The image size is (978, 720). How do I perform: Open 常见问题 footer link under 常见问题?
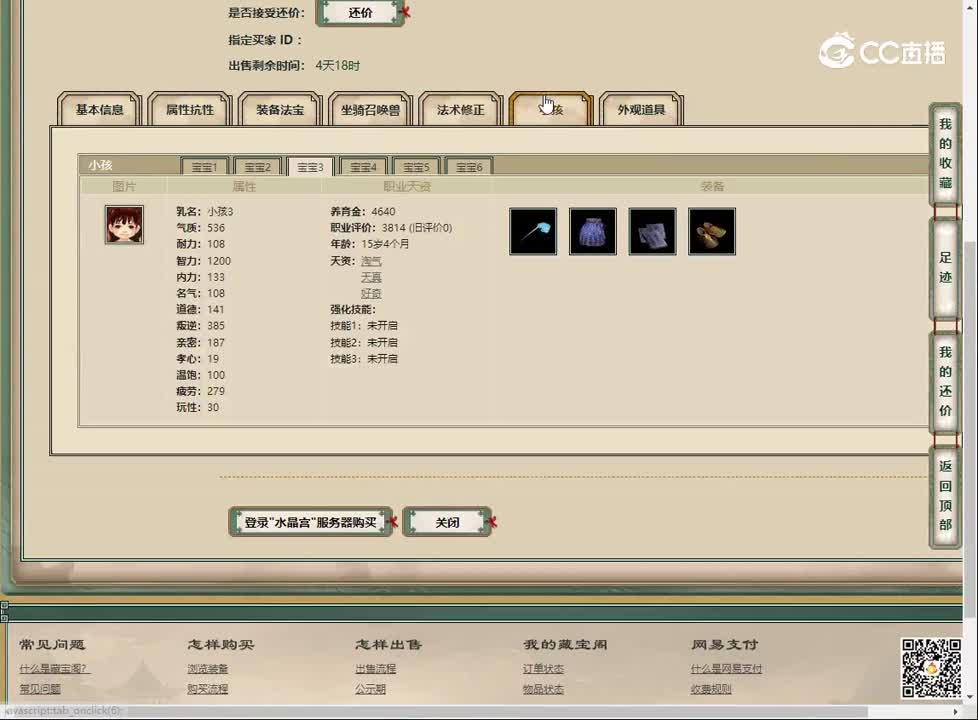tap(40, 689)
